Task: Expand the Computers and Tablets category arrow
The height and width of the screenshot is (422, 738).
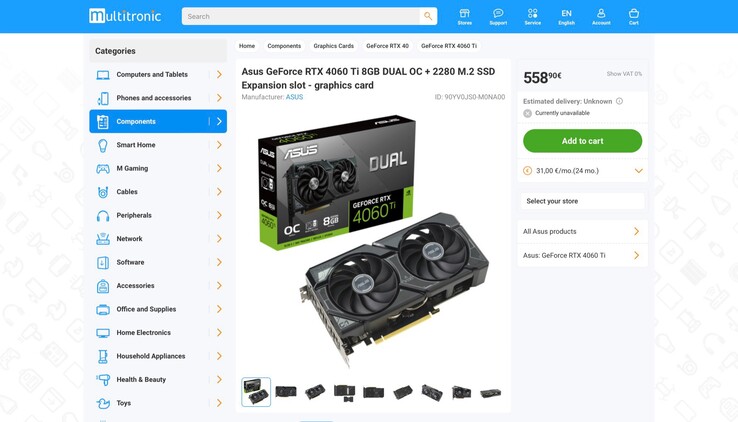Action: (219, 74)
